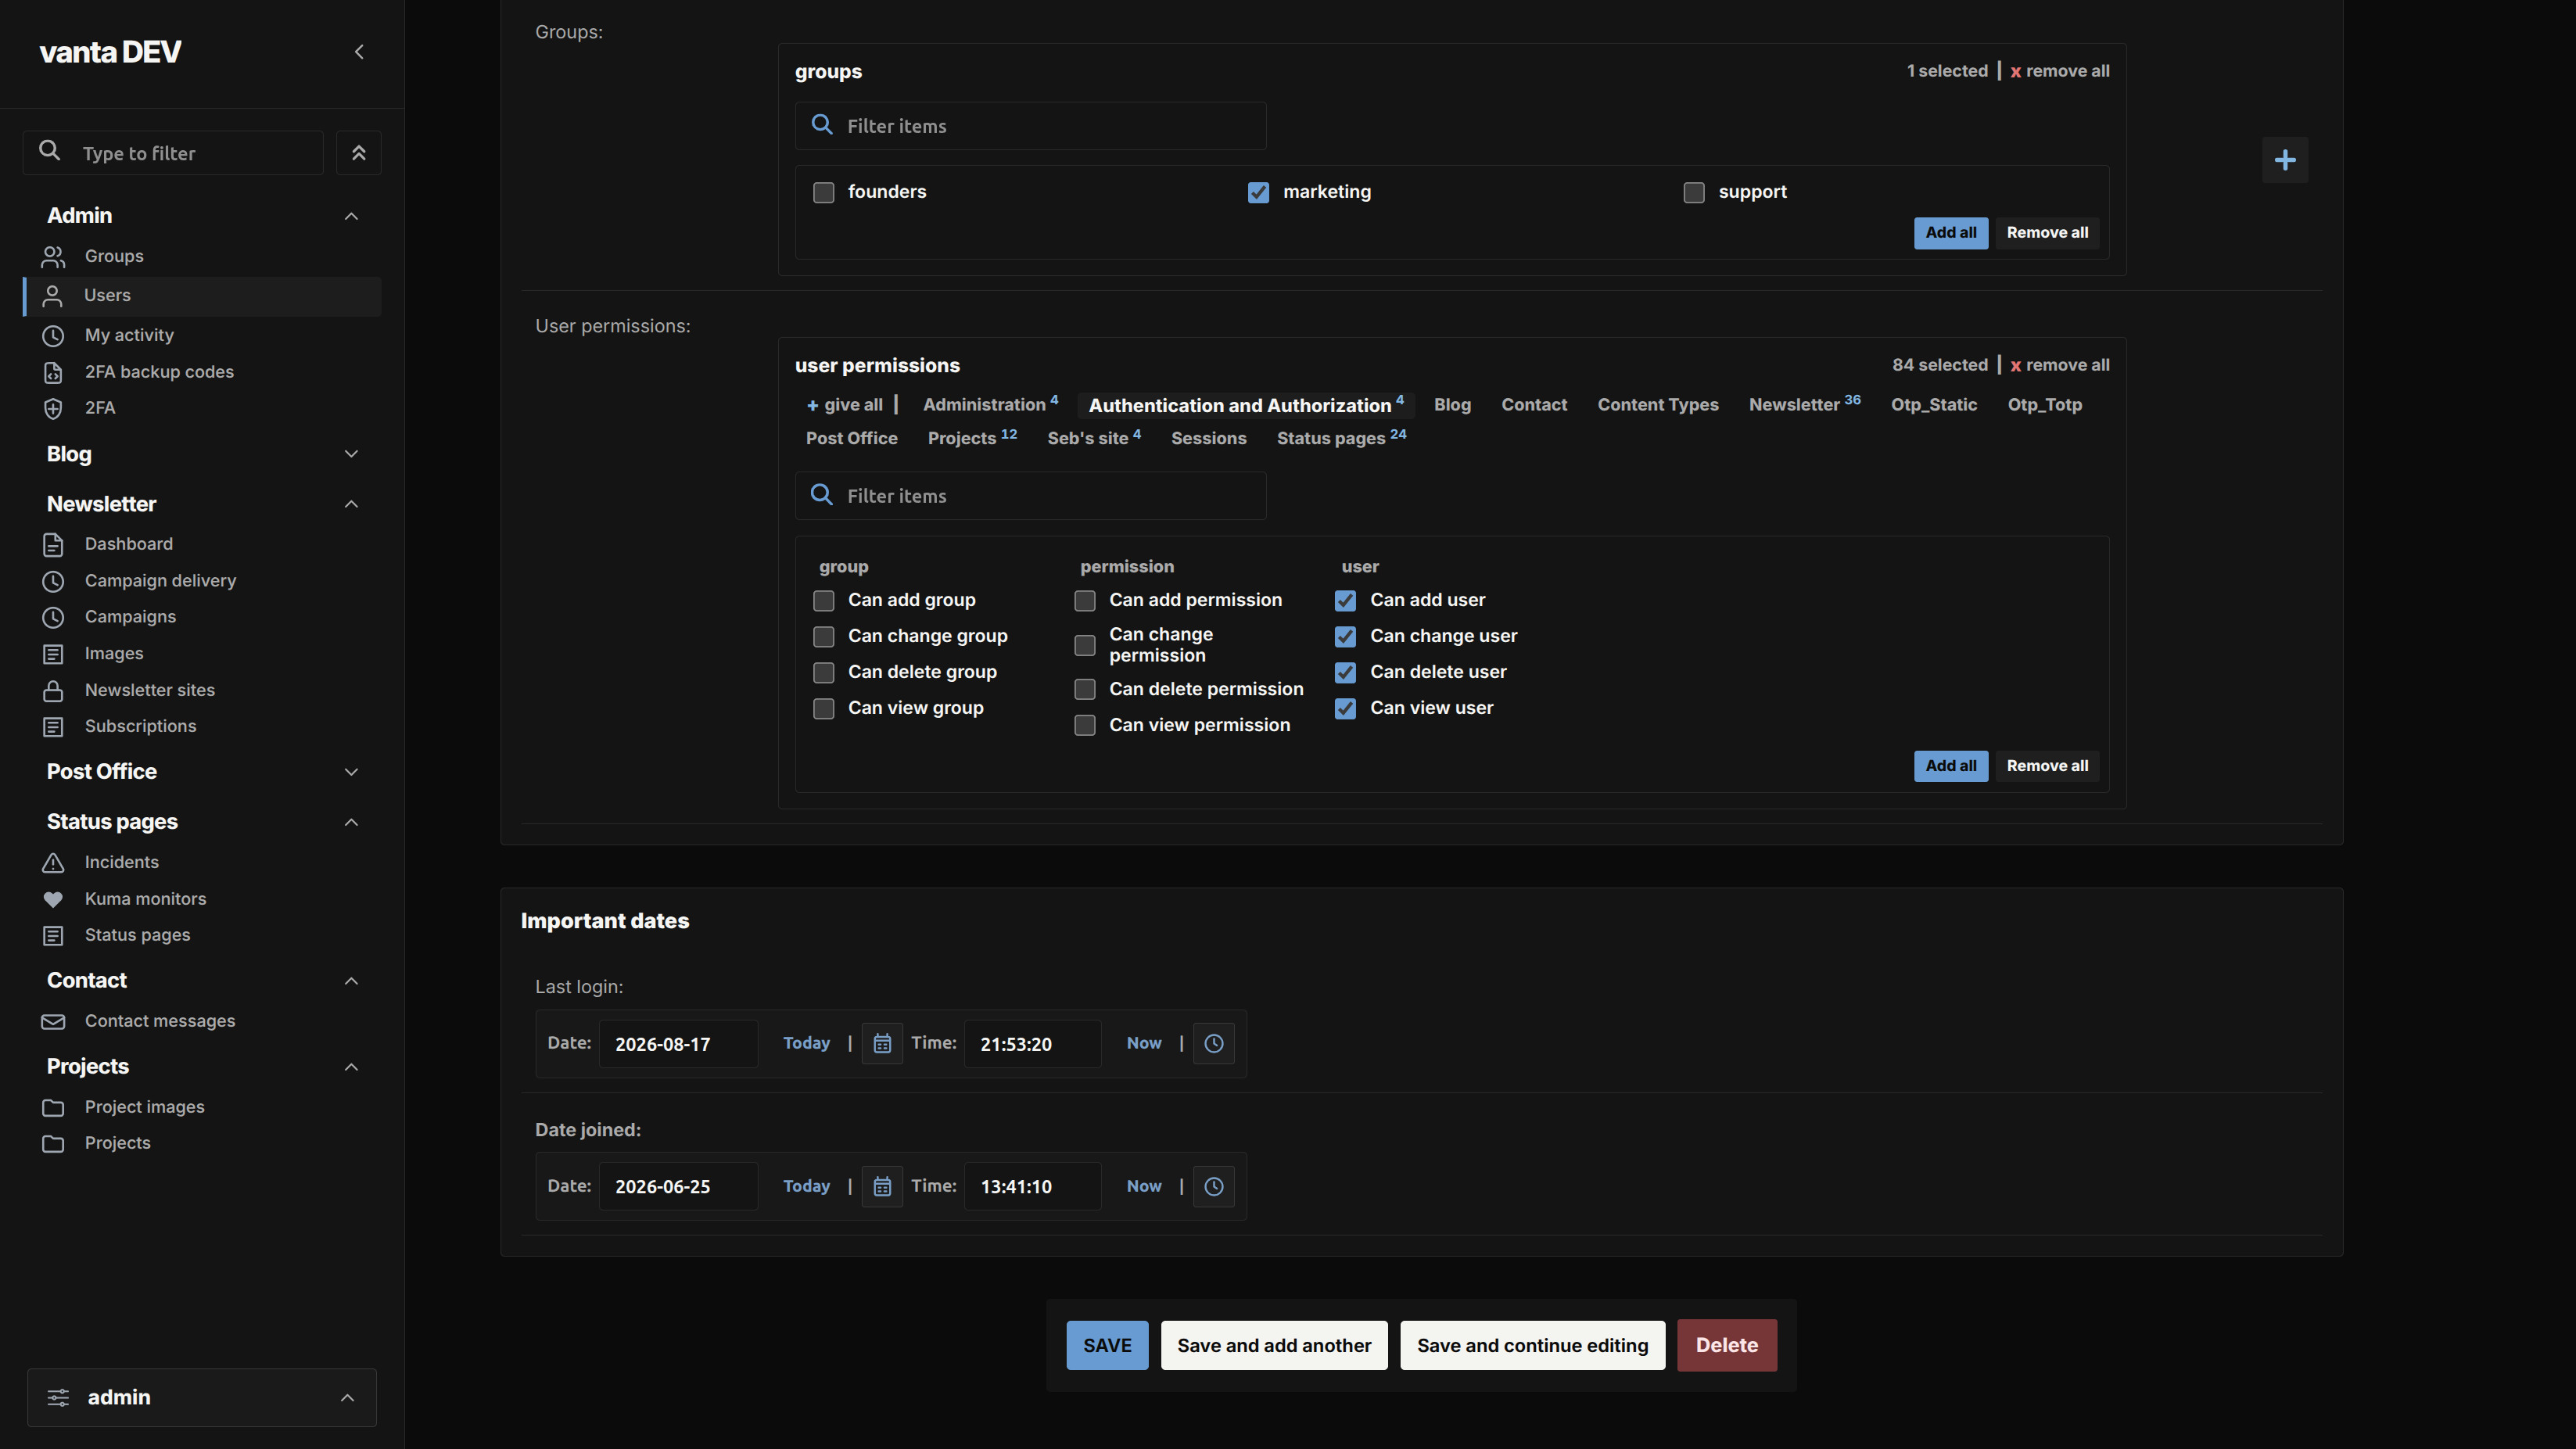Click the Newsletter sites lock icon
The height and width of the screenshot is (1449, 2576).
[x=53, y=691]
